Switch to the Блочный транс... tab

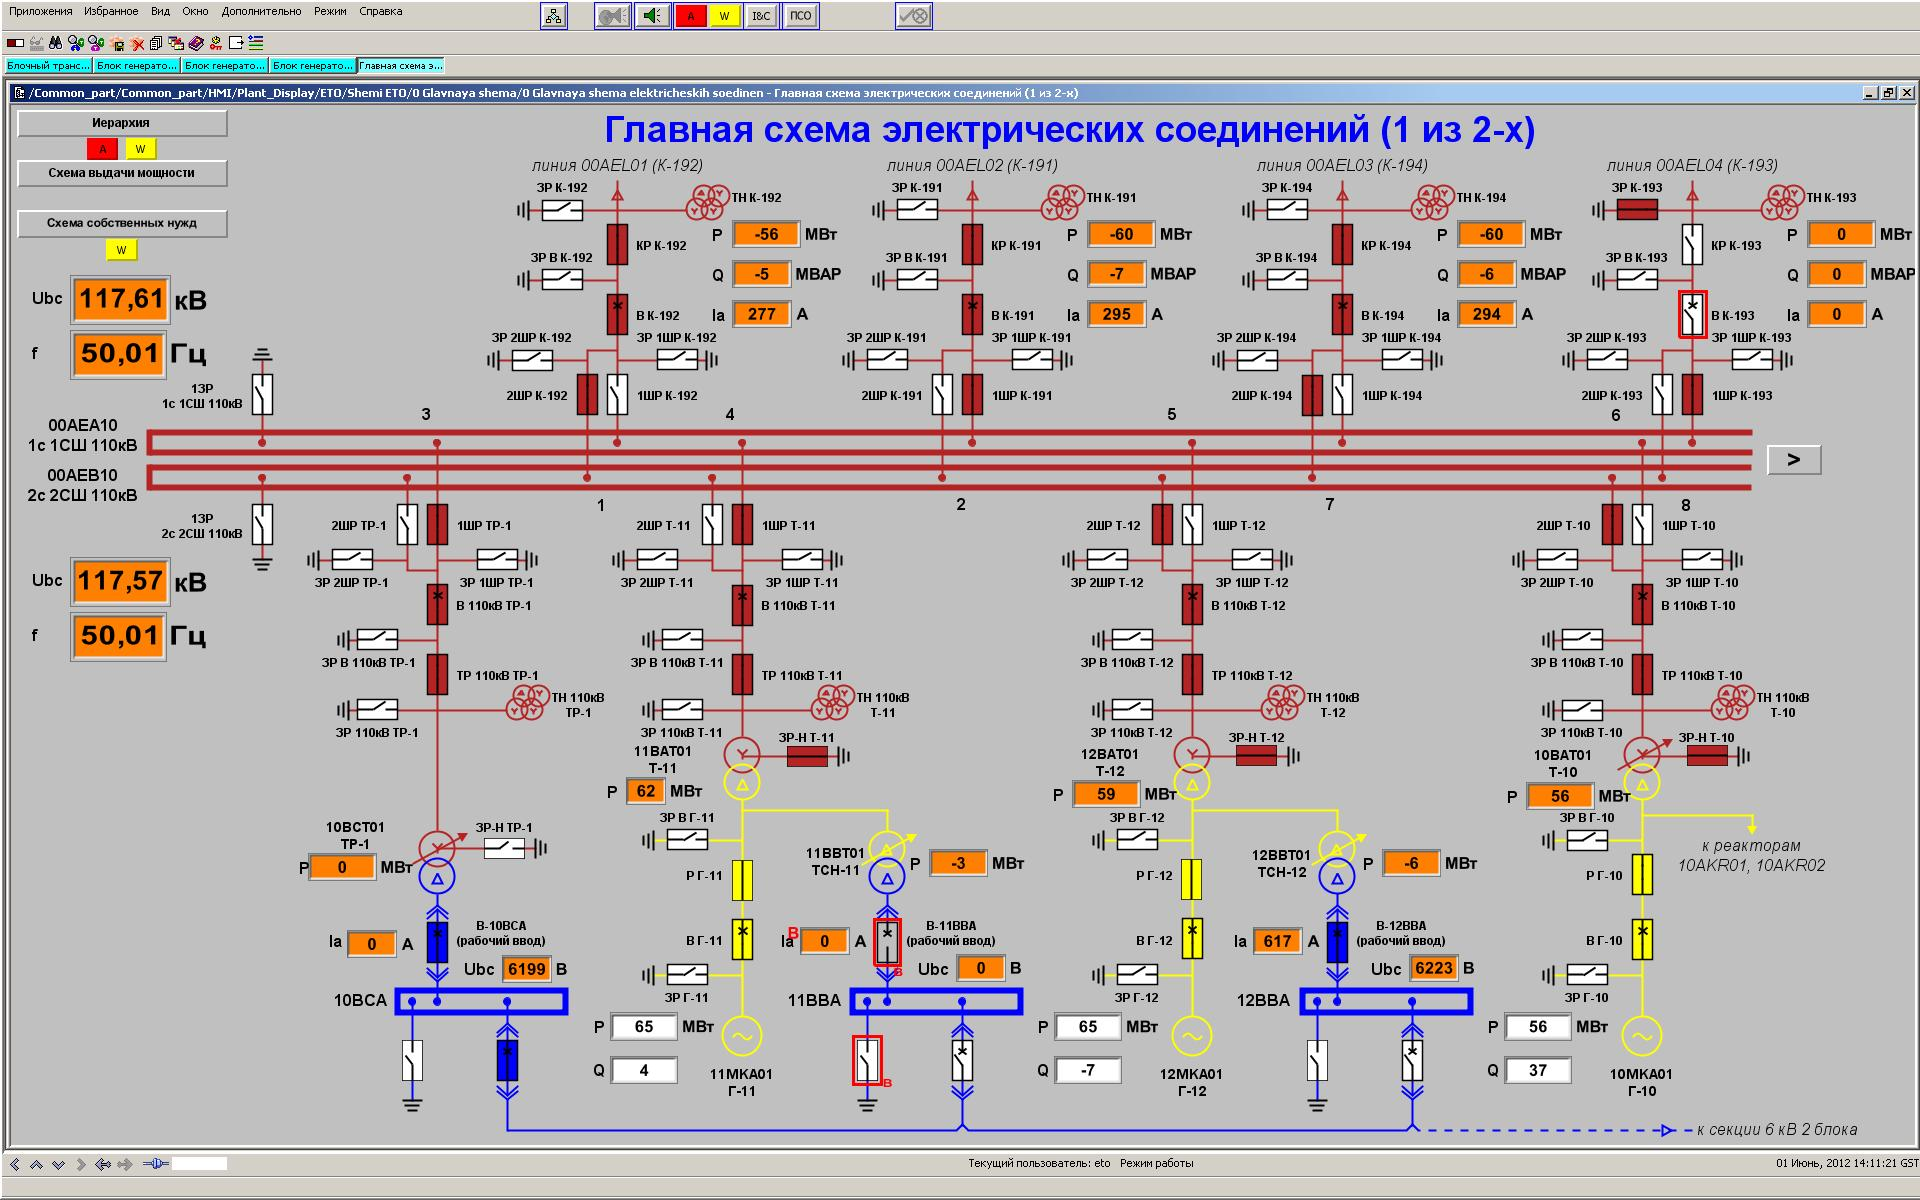pos(49,65)
